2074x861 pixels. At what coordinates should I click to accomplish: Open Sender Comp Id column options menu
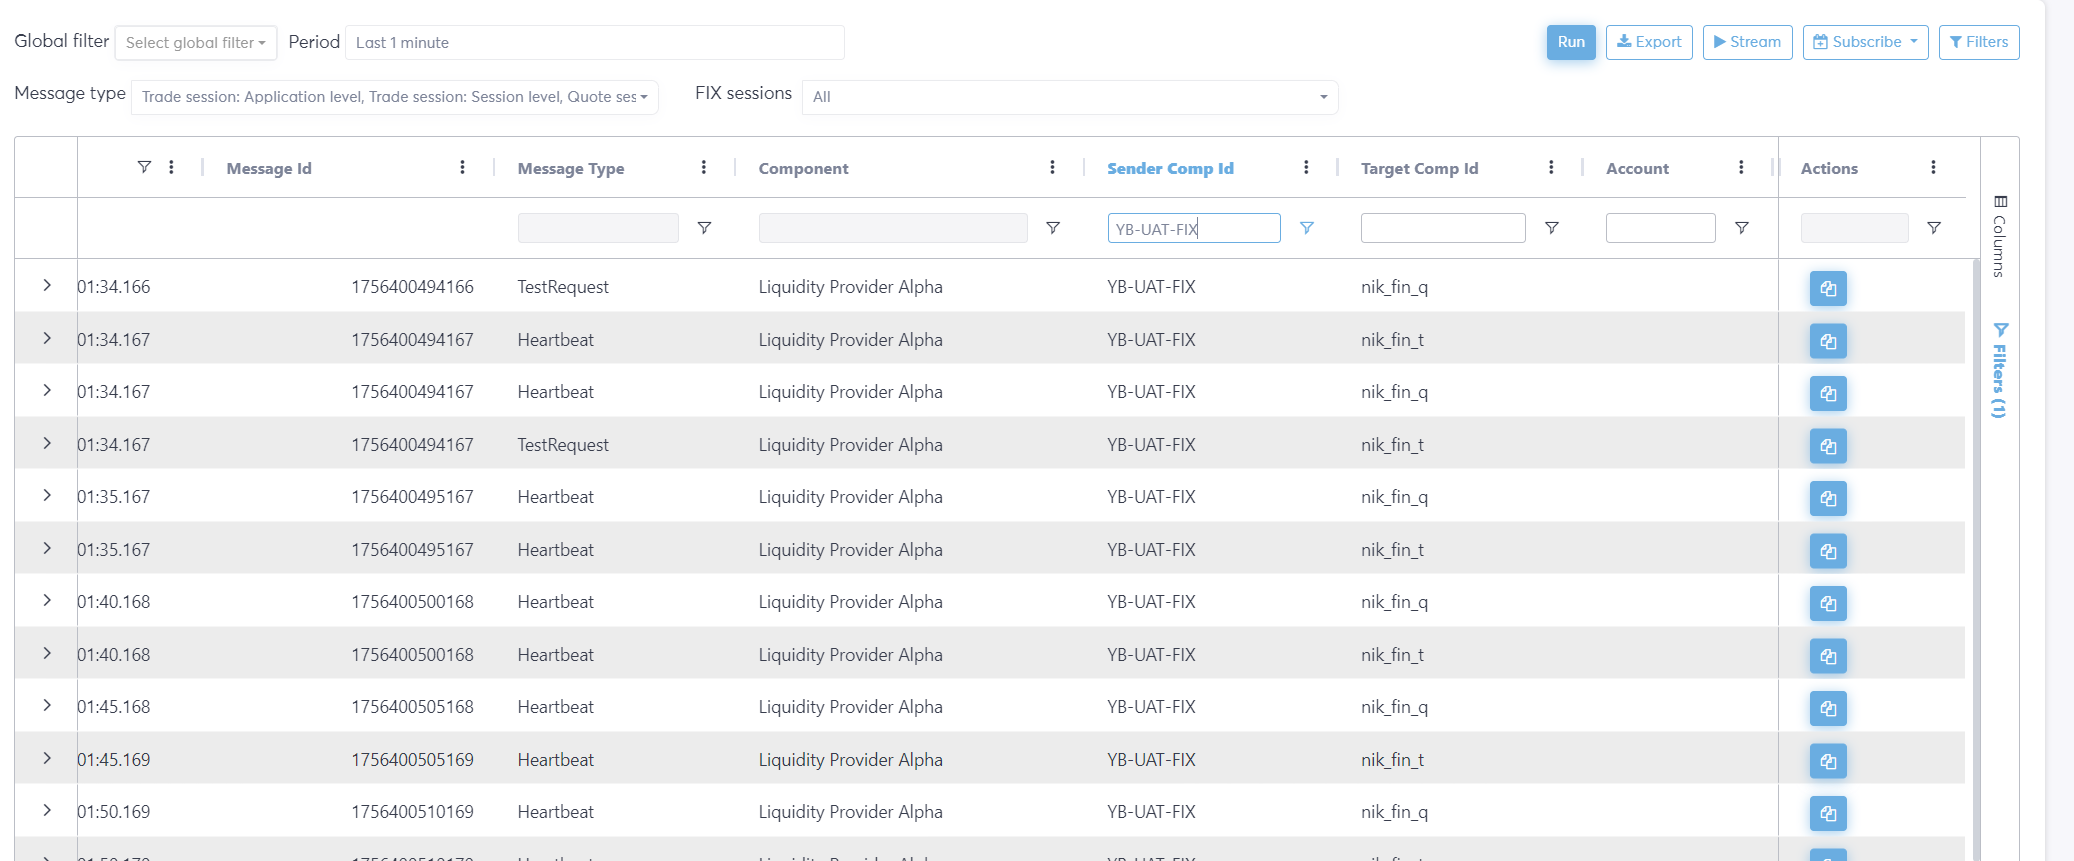coord(1306,168)
